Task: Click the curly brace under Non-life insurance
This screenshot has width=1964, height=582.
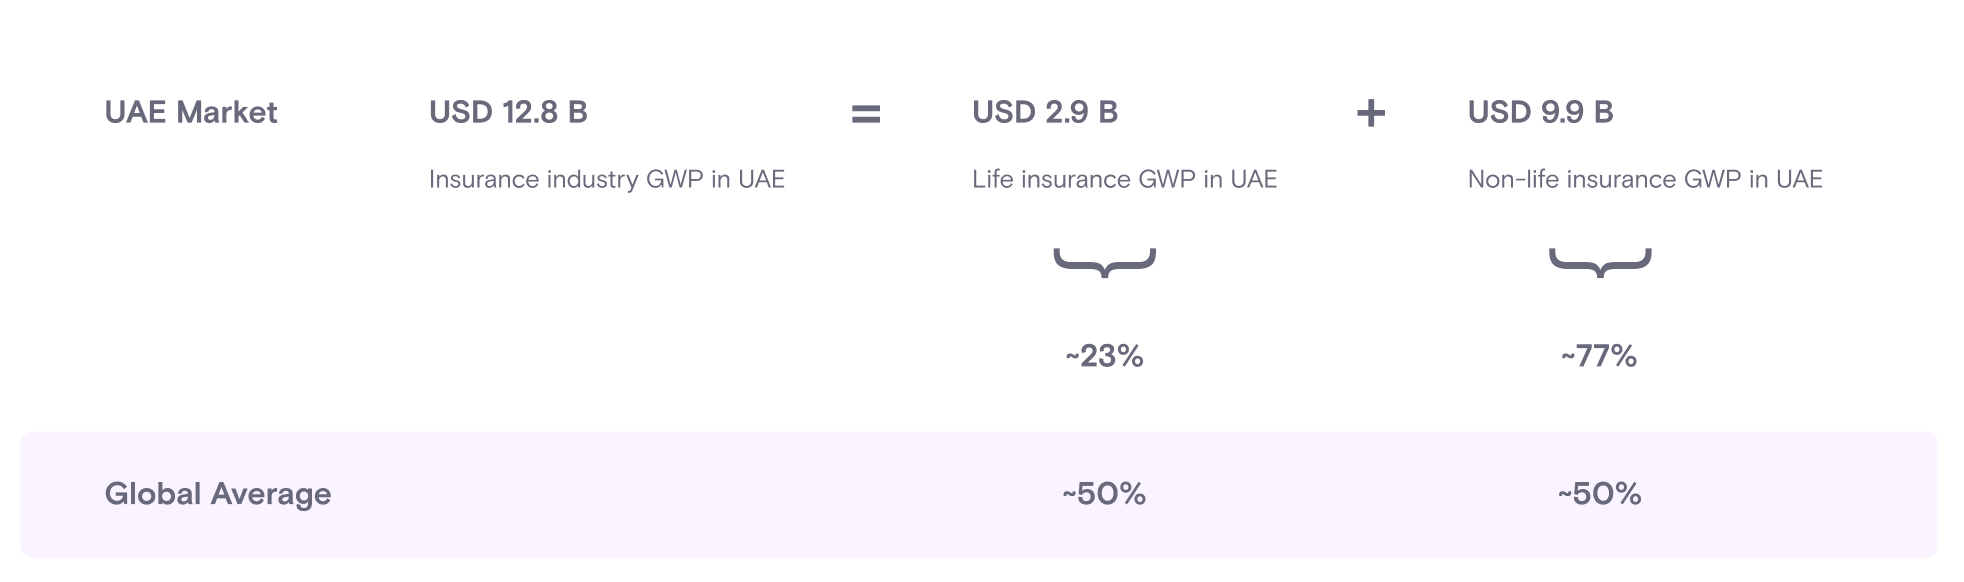Action: [x=1600, y=262]
